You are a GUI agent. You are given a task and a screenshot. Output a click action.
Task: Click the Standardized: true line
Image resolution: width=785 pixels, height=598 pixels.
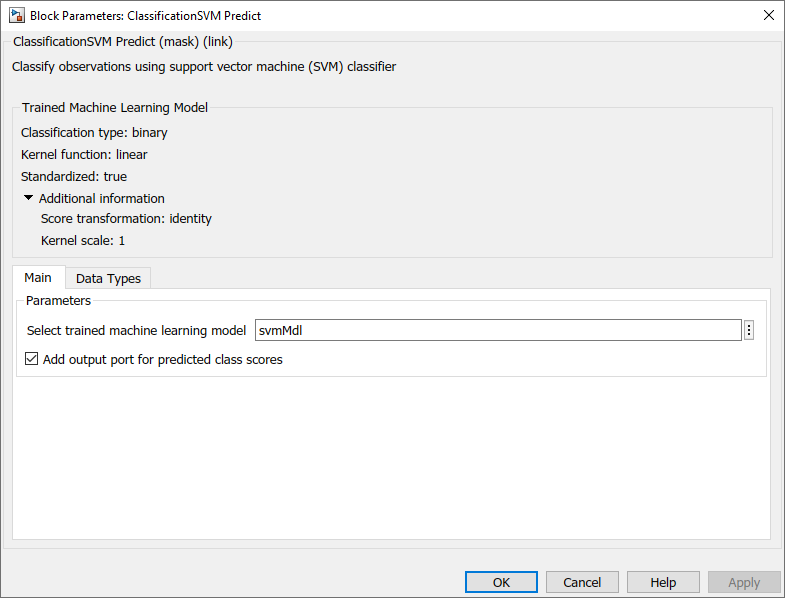tap(74, 176)
